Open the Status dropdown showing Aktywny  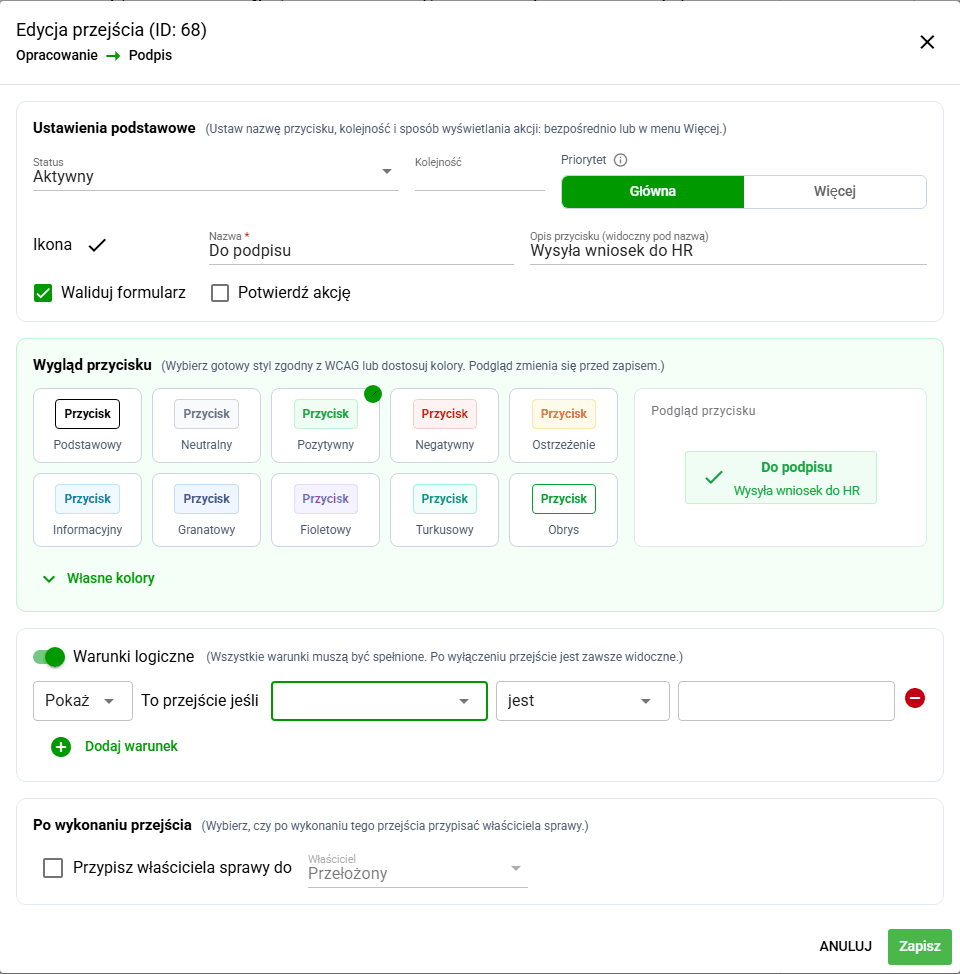tap(216, 173)
